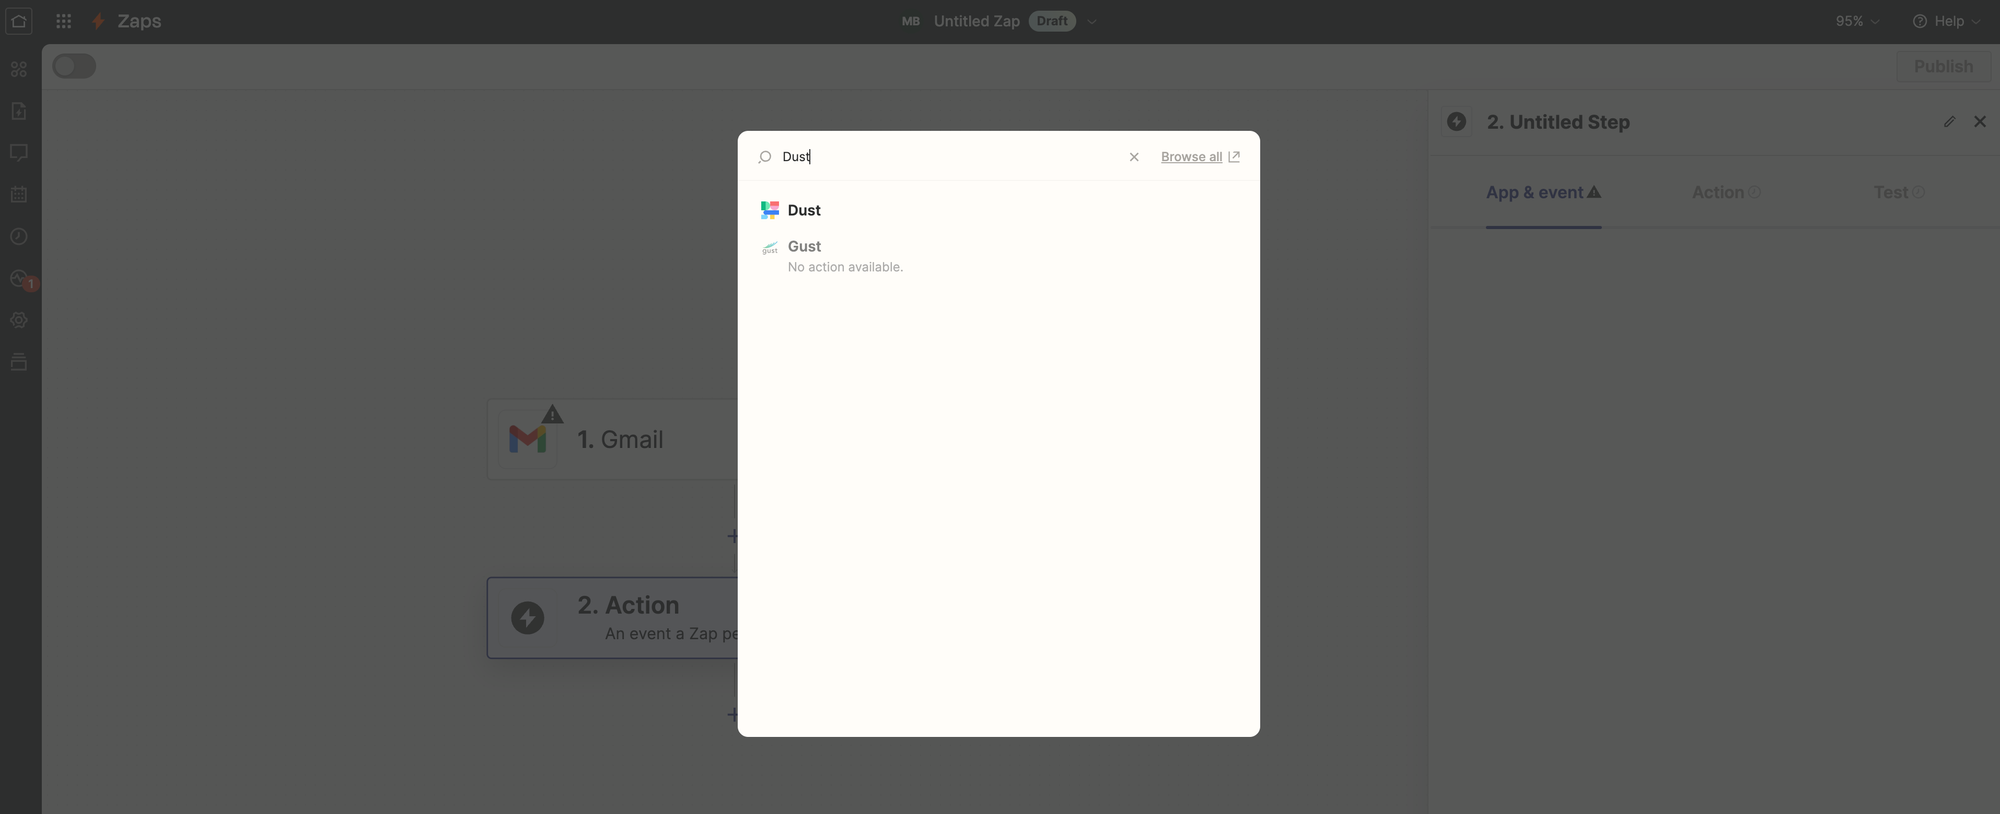Click the Dust search input field
This screenshot has width=2000, height=814.
point(950,157)
